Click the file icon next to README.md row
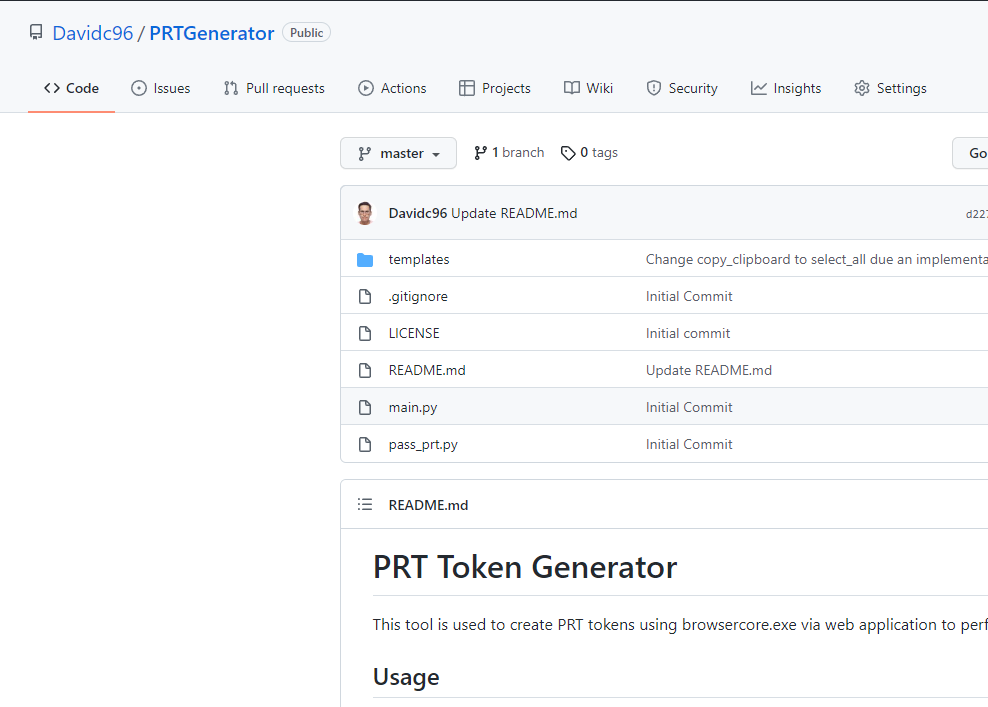 pos(365,371)
